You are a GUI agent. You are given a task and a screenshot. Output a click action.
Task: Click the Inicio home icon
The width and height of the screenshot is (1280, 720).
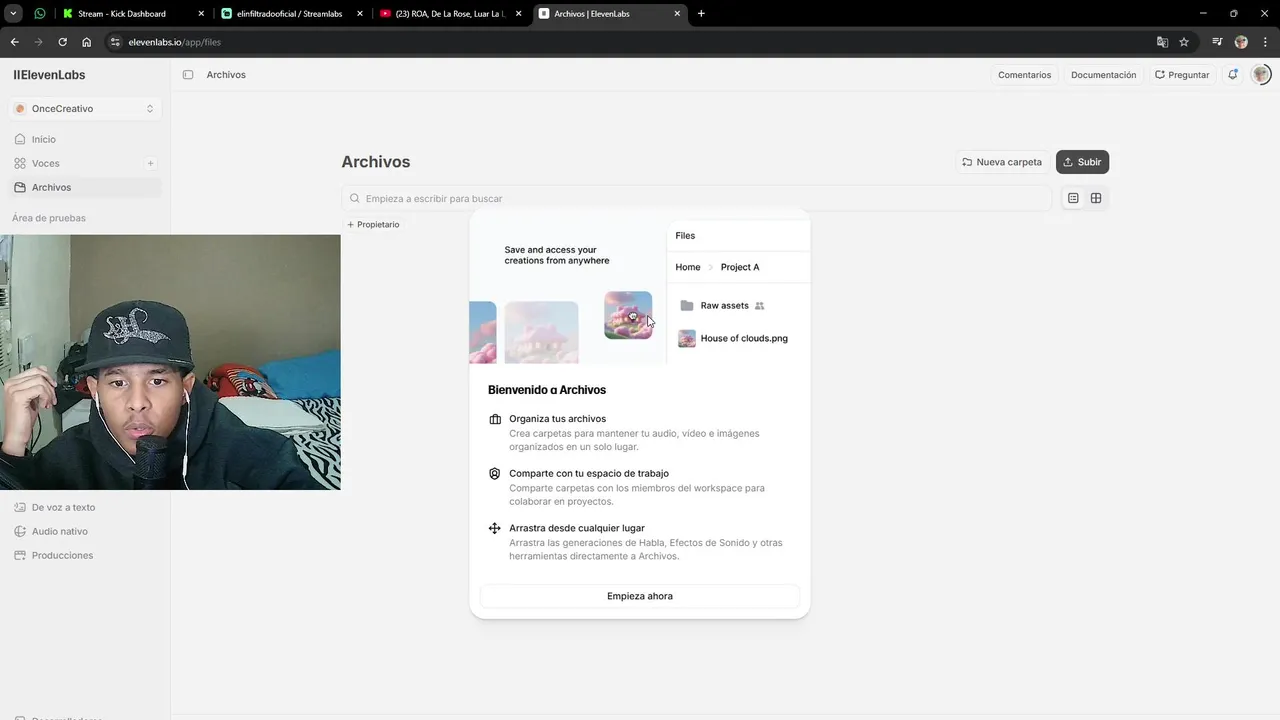point(20,139)
